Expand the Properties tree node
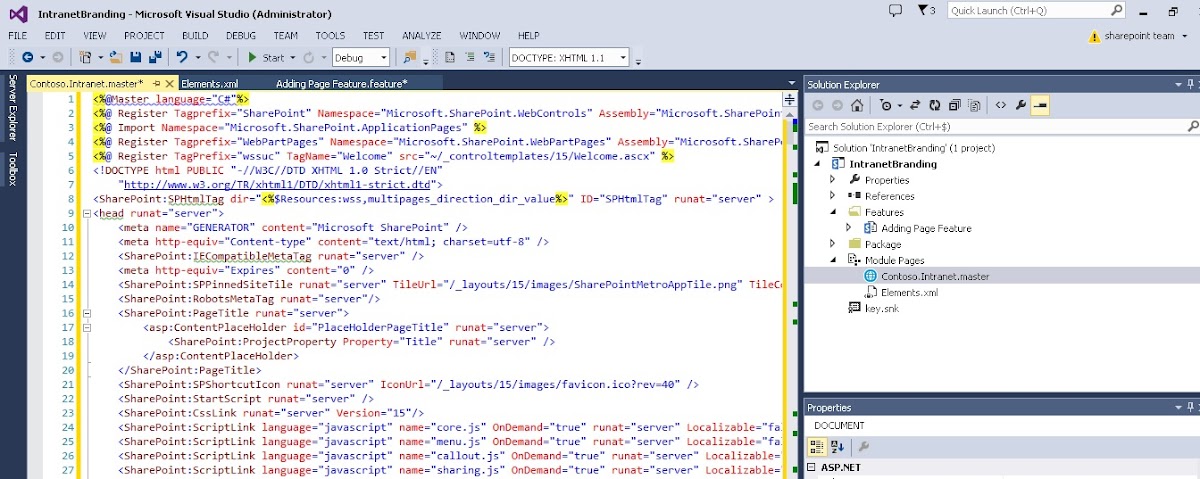Viewport: 1200px width, 479px height. [832, 180]
